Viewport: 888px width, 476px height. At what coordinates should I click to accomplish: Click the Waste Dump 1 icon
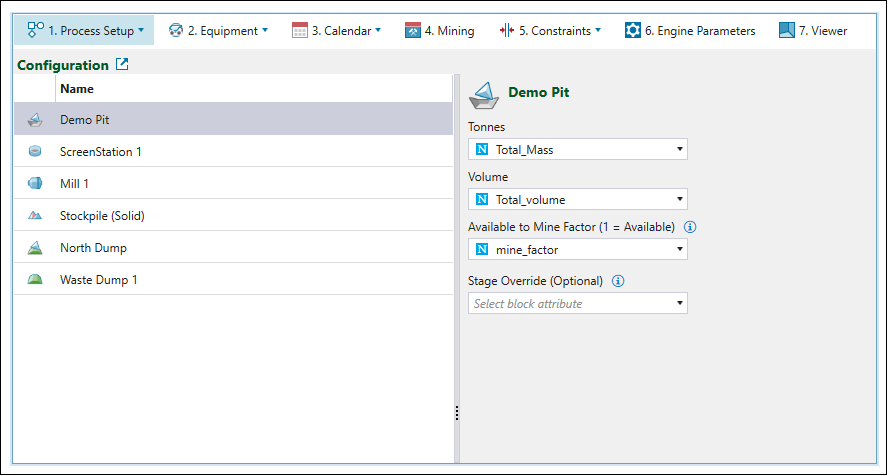point(35,280)
